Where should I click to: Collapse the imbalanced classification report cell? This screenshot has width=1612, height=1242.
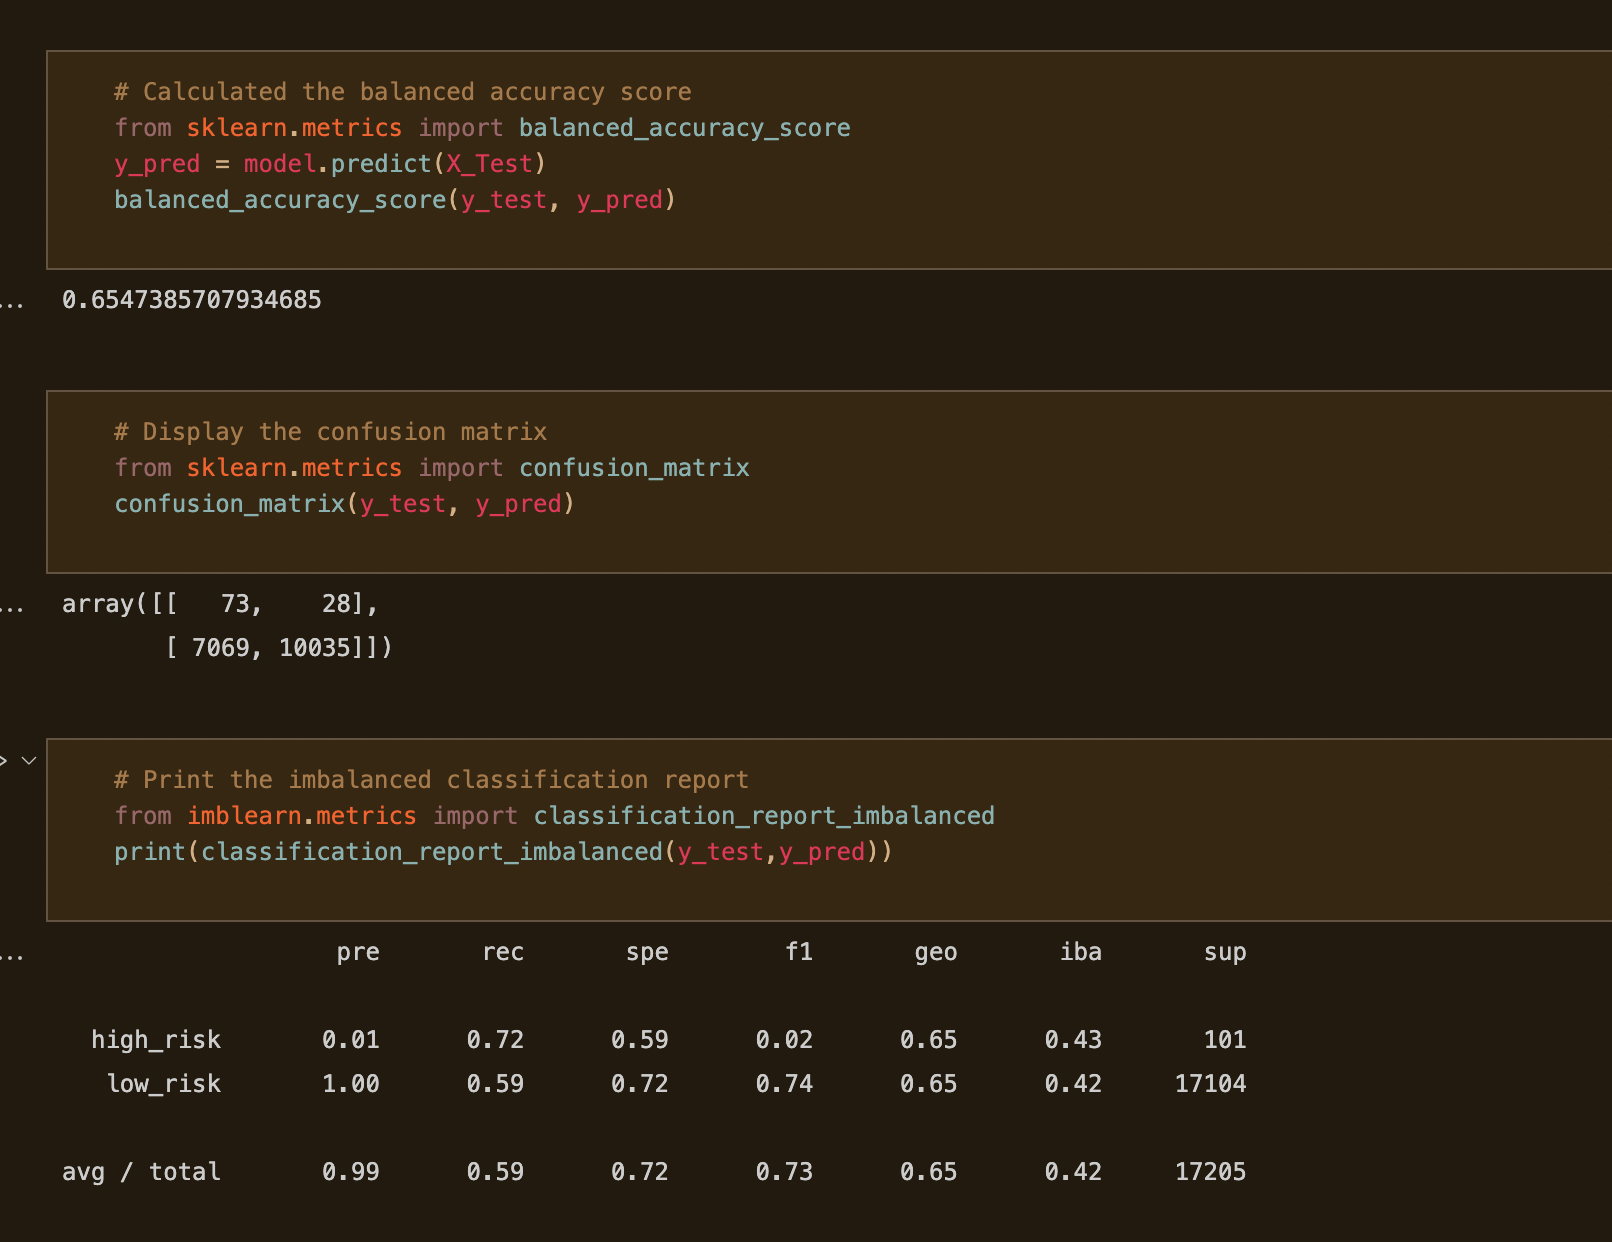coord(30,760)
